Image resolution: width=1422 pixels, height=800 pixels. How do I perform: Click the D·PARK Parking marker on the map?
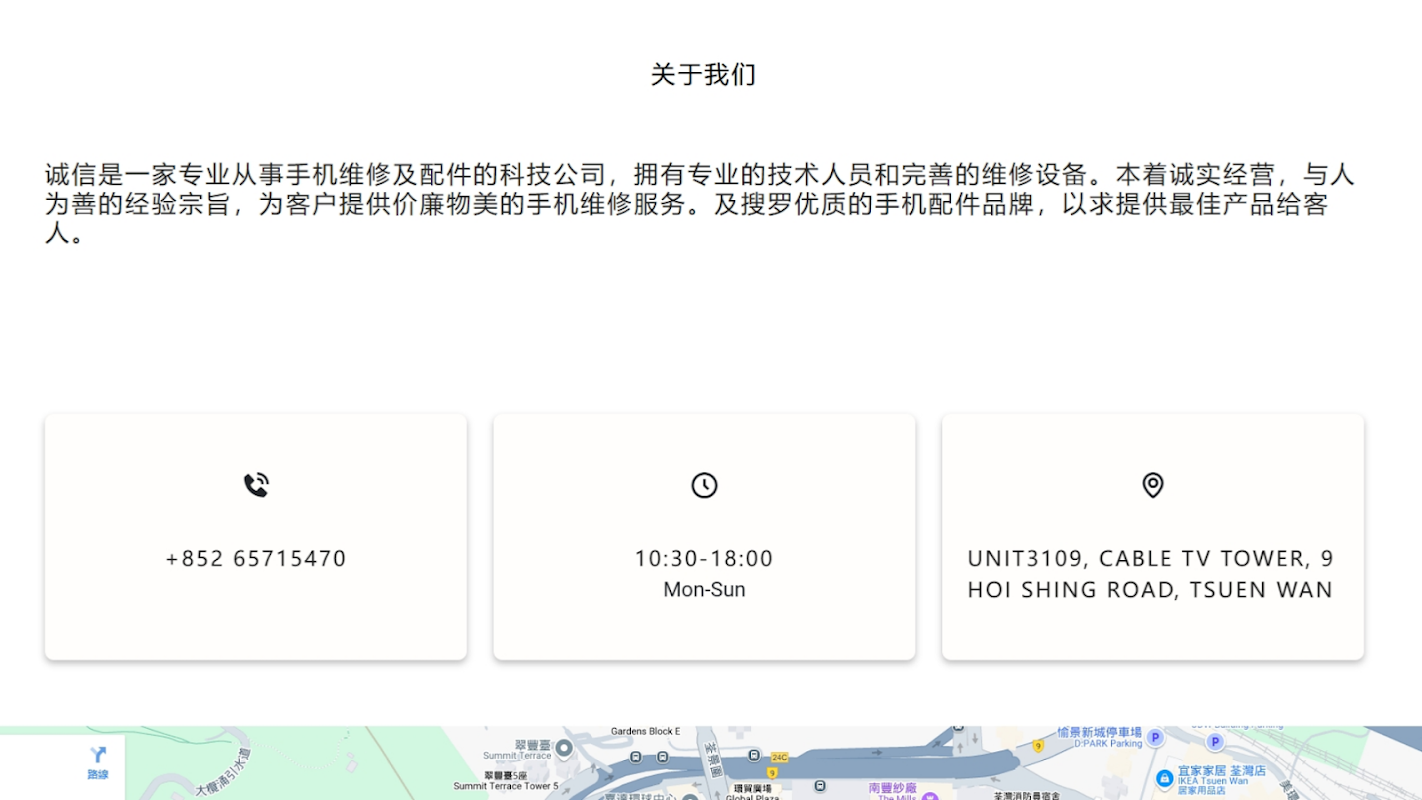click(1155, 738)
